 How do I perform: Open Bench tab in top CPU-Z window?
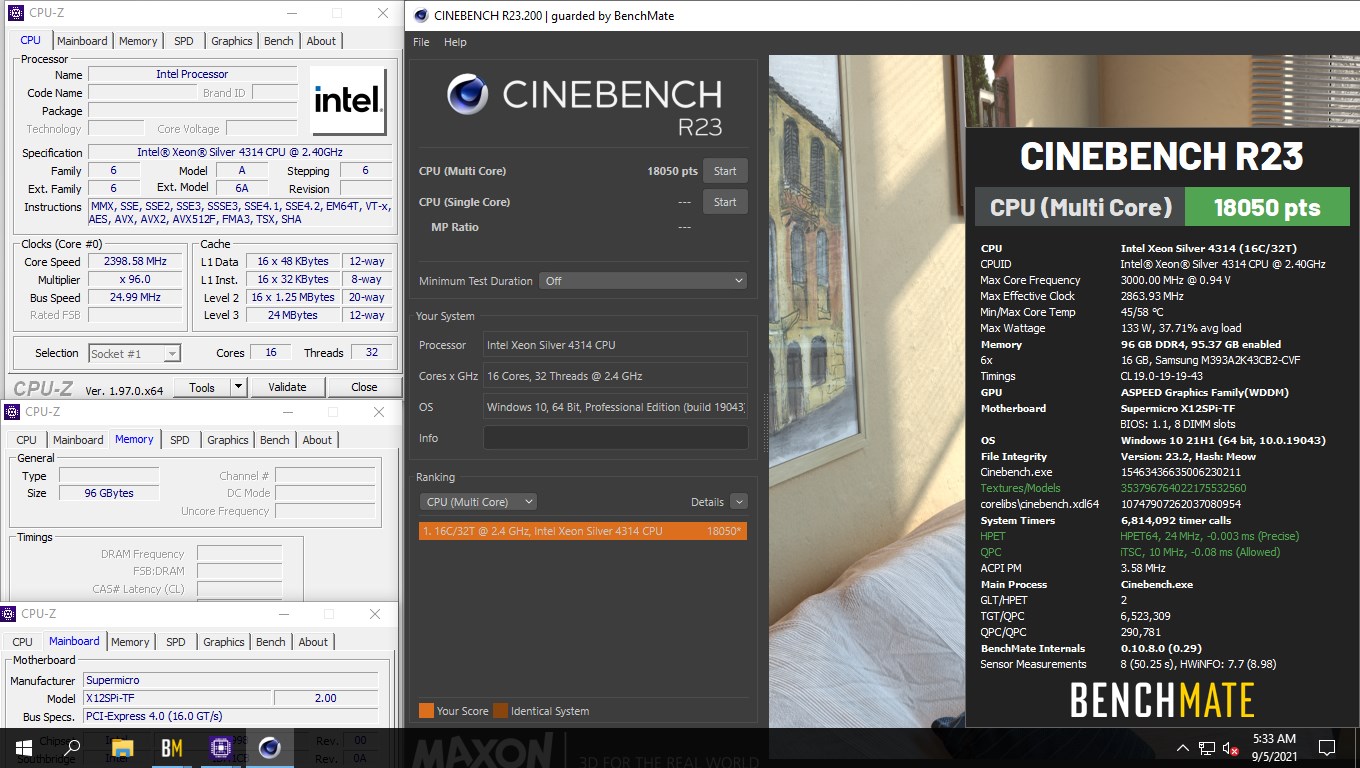(x=279, y=41)
